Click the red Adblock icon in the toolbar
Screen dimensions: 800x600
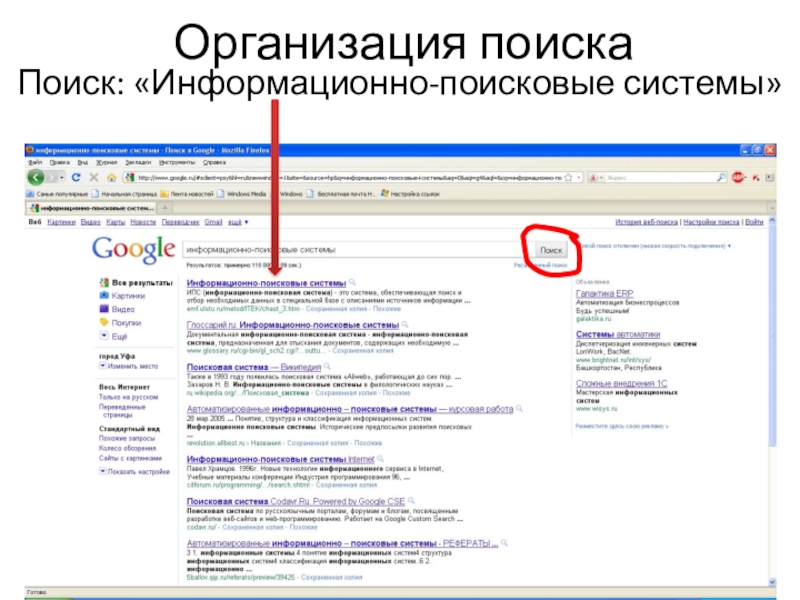click(738, 178)
